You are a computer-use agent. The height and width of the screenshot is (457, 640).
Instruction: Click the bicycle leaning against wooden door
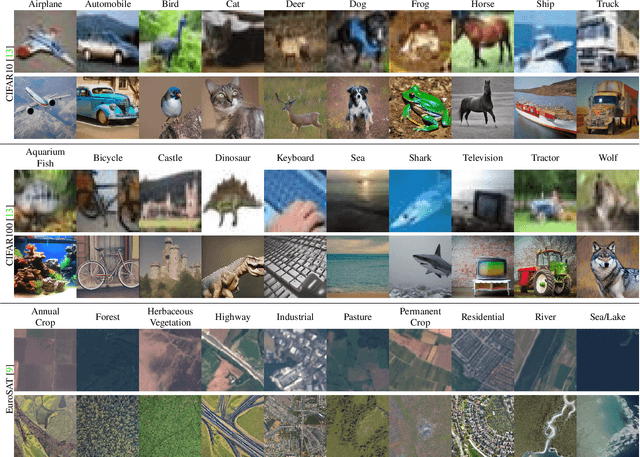[x=108, y=266]
